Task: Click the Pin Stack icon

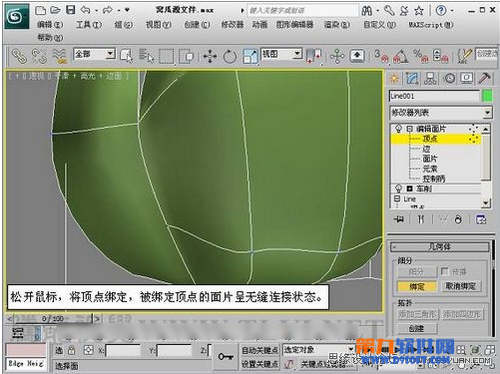Action: pyautogui.click(x=399, y=219)
